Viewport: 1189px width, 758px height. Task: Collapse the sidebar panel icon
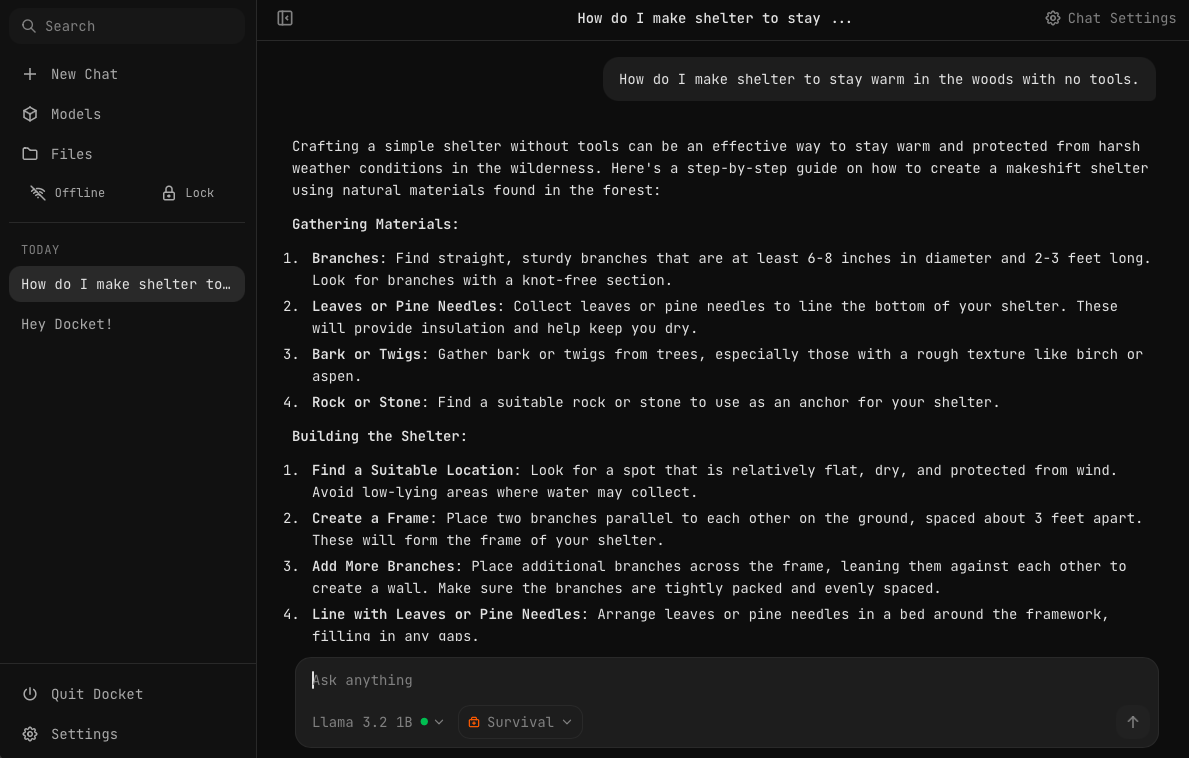click(285, 18)
